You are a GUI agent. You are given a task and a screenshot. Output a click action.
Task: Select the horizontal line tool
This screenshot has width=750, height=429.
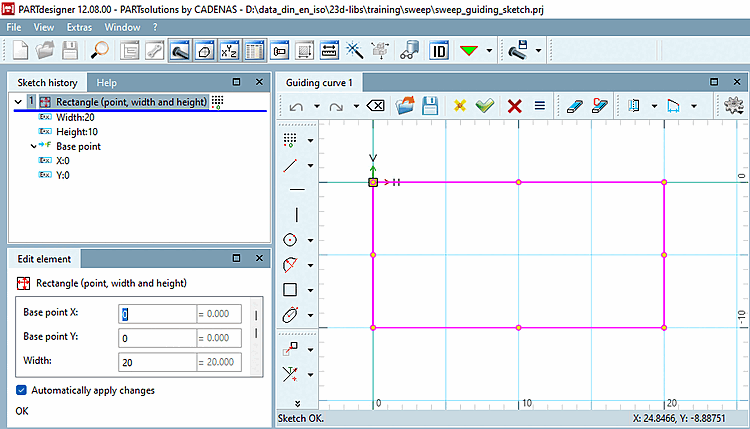click(x=297, y=190)
